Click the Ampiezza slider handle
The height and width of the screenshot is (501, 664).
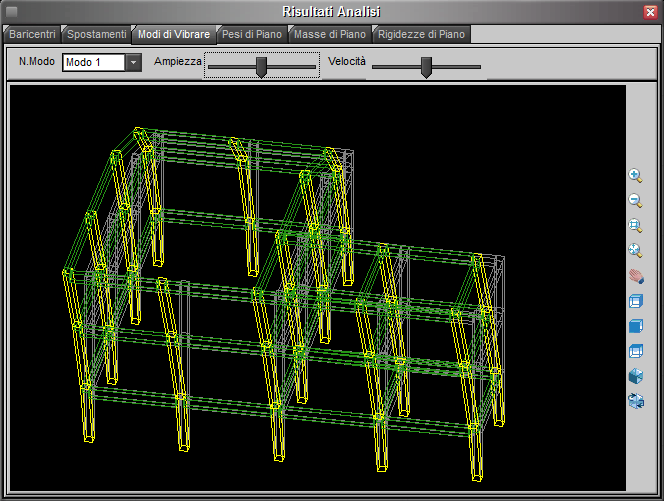point(261,66)
